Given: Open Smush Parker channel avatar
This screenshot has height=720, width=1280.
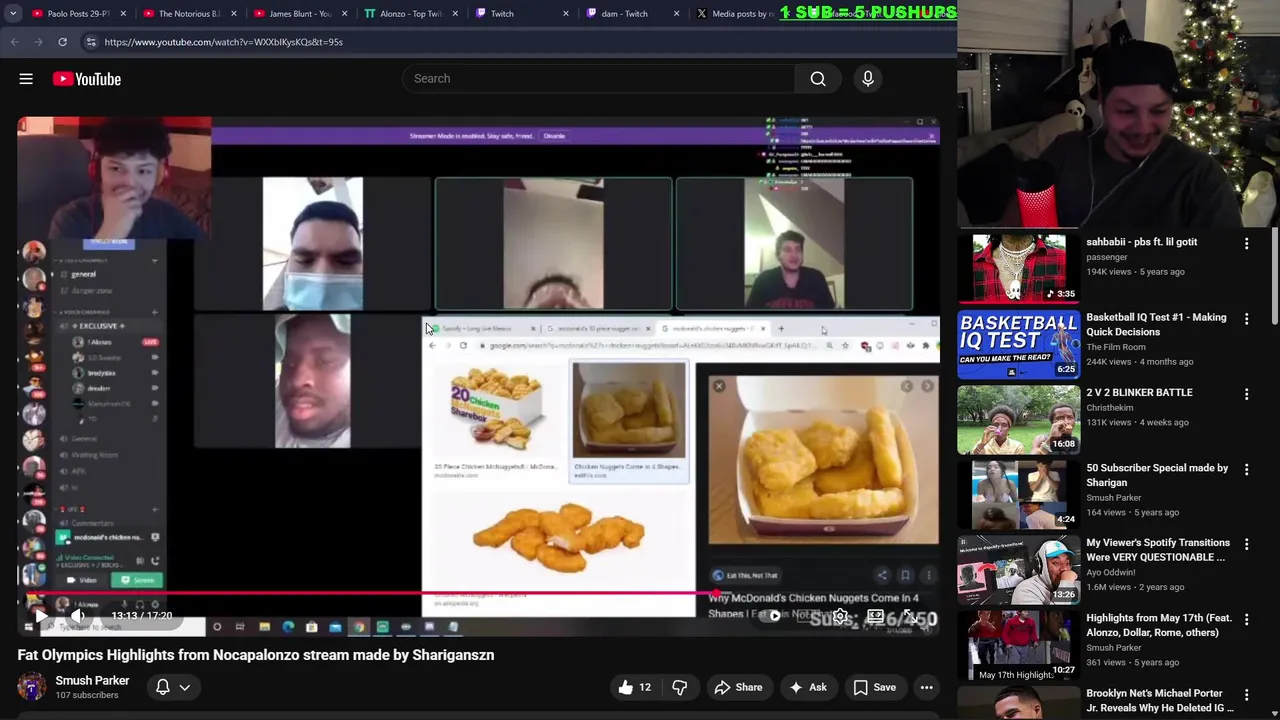Looking at the screenshot, I should point(31,687).
